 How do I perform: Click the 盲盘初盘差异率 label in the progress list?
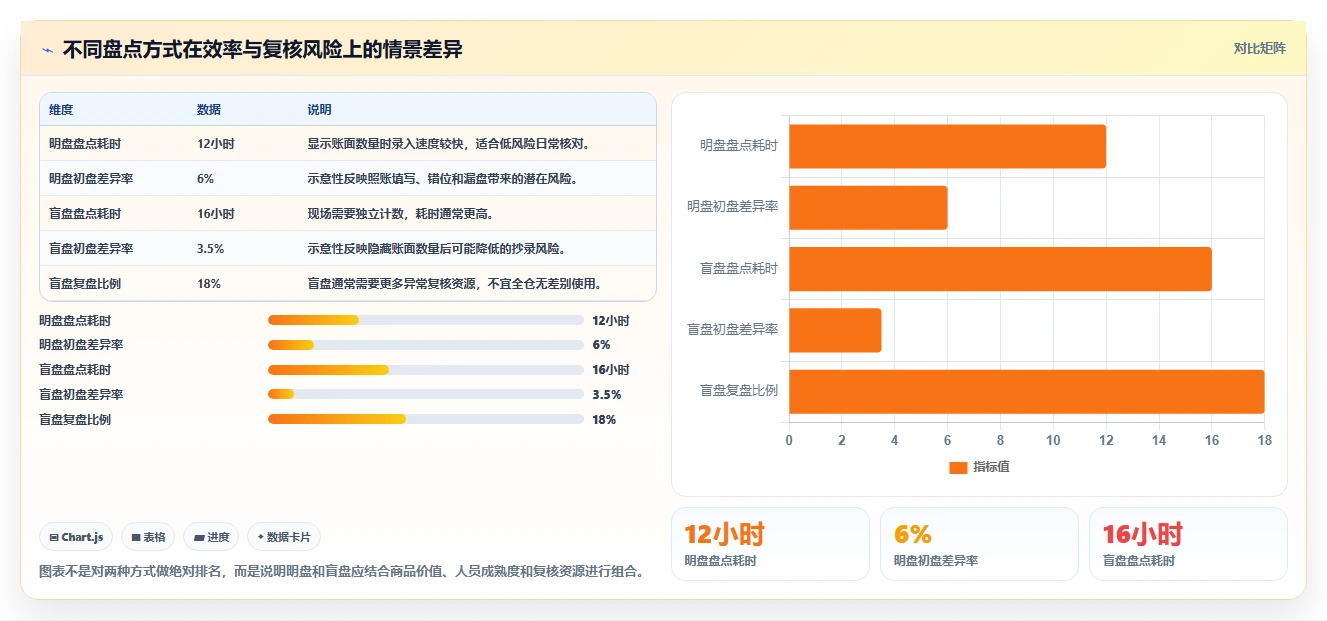pyautogui.click(x=81, y=395)
